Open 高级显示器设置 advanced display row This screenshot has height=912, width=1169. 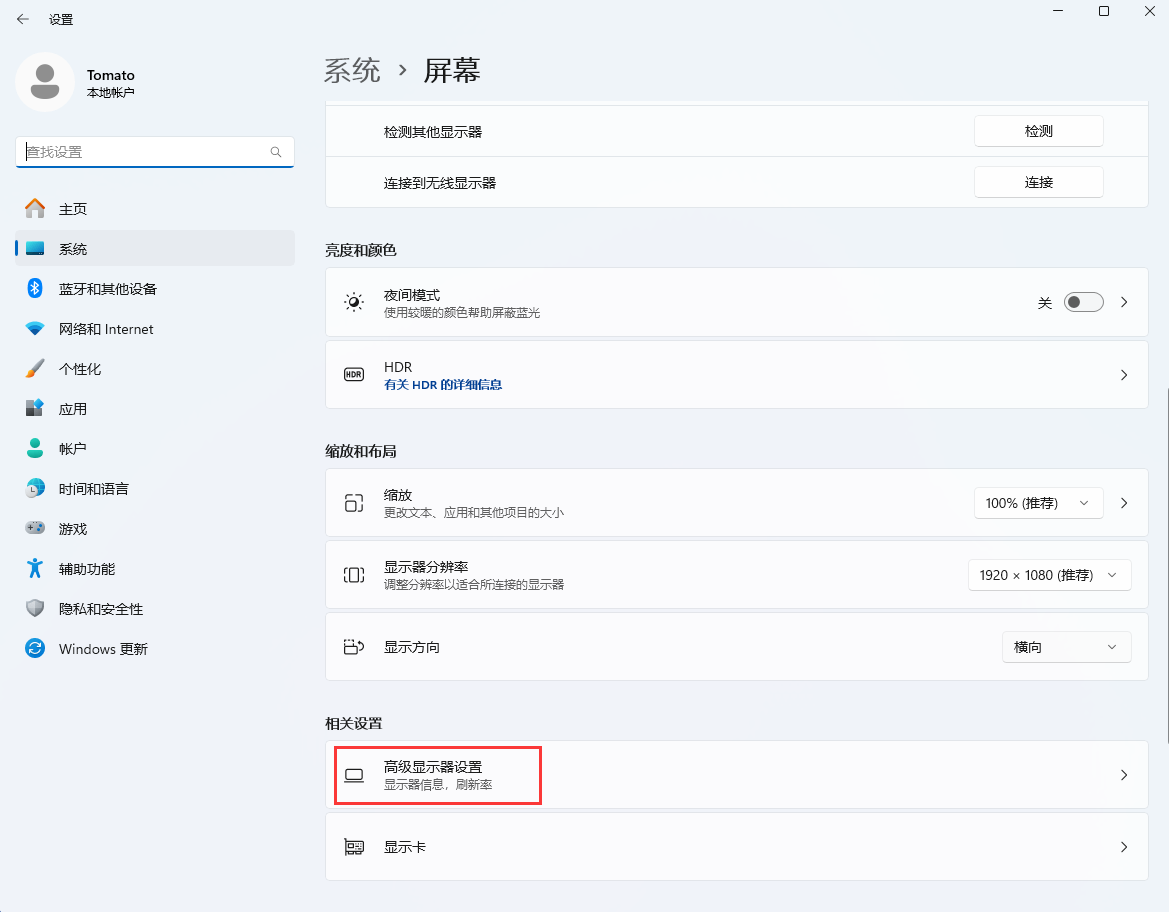(x=736, y=775)
